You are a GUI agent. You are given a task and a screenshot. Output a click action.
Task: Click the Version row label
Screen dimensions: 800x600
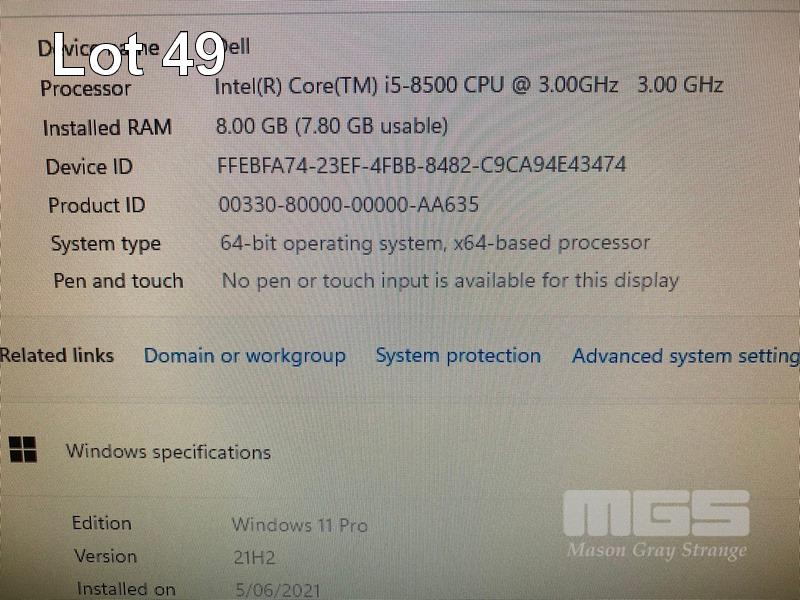pyautogui.click(x=106, y=556)
